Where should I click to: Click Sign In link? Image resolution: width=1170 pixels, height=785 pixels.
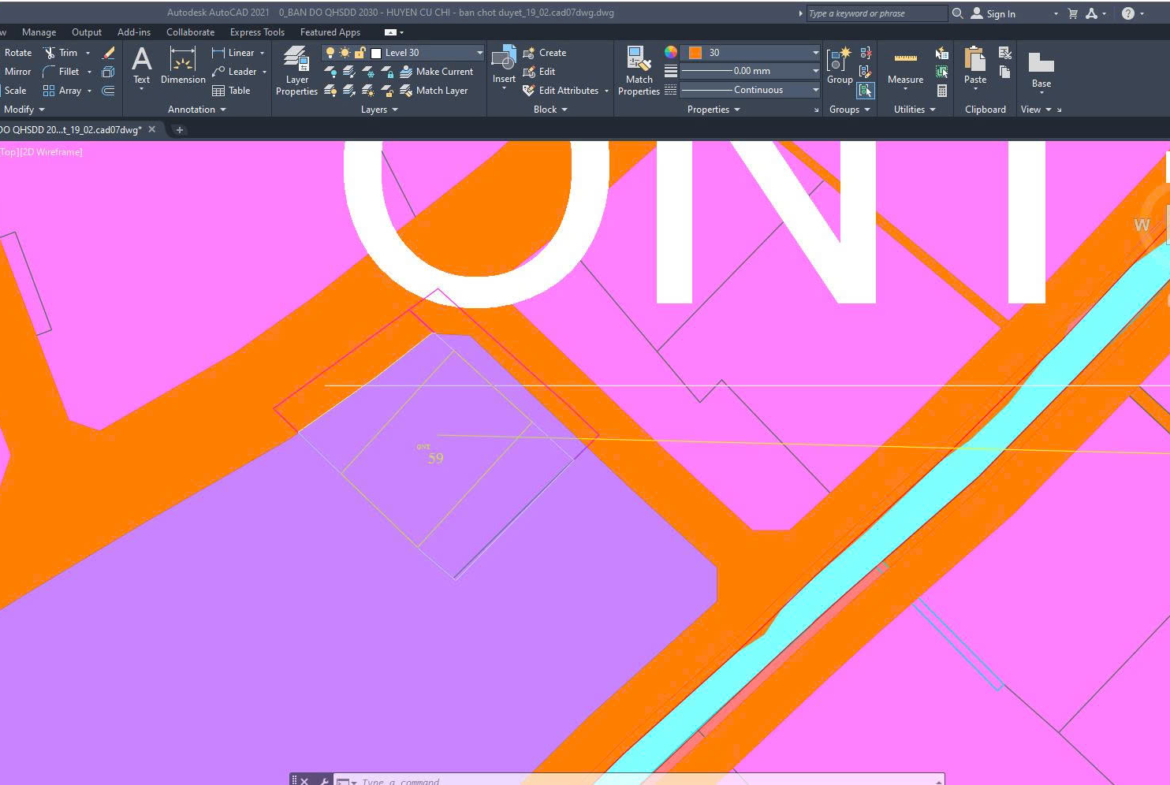[1000, 14]
